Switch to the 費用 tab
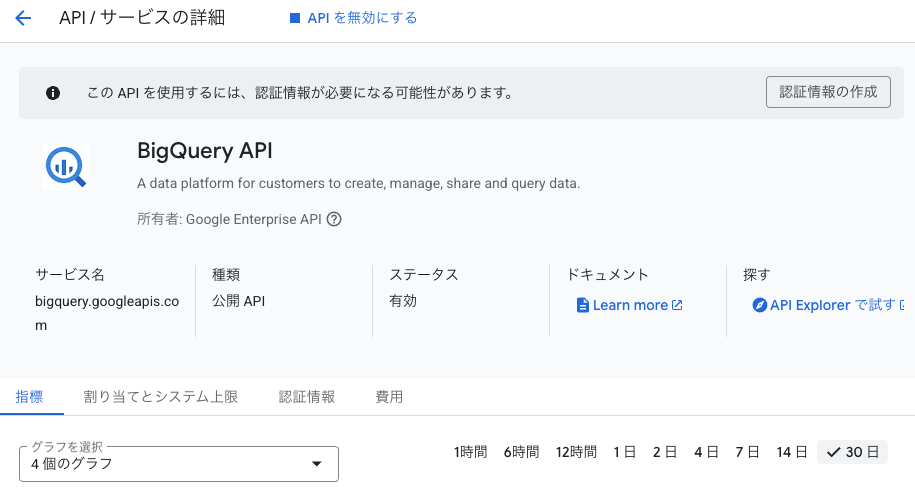Viewport: 915px width, 495px height. [x=389, y=397]
